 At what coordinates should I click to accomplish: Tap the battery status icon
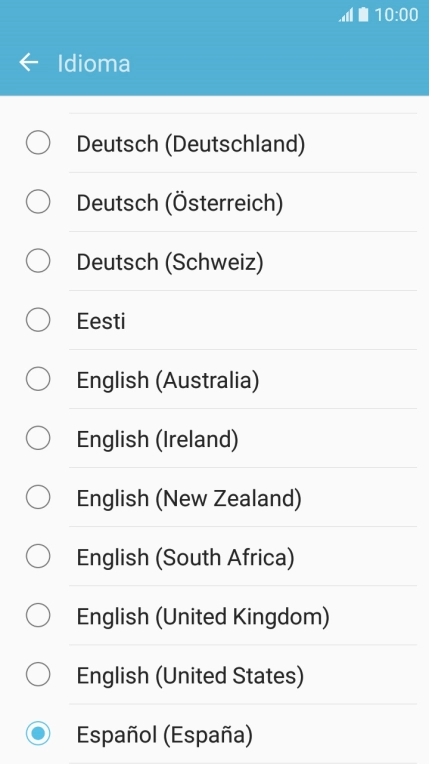(363, 15)
